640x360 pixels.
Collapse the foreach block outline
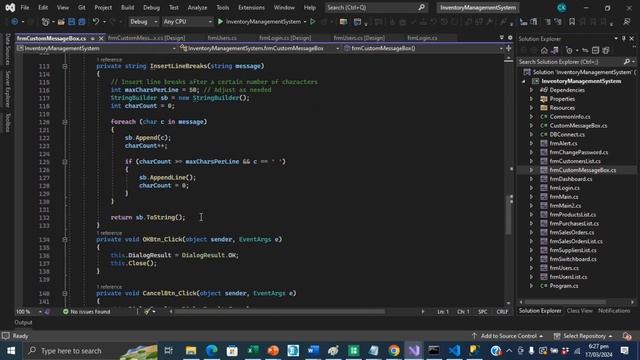pos(64,122)
